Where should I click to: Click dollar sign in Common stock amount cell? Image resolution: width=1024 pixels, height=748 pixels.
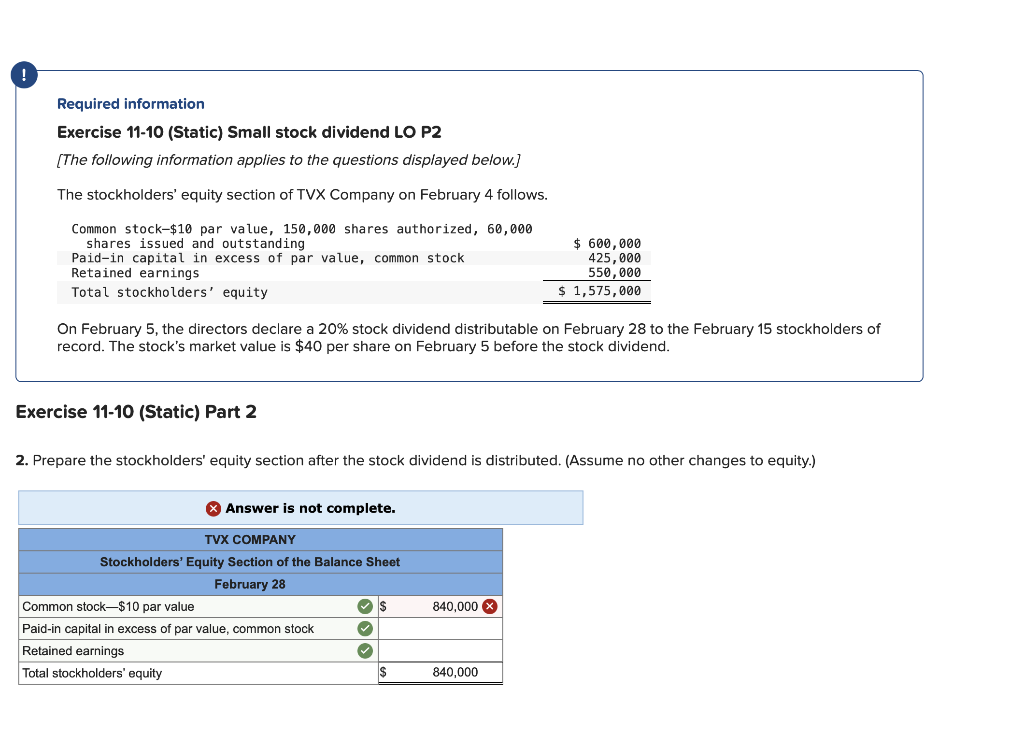[381, 606]
